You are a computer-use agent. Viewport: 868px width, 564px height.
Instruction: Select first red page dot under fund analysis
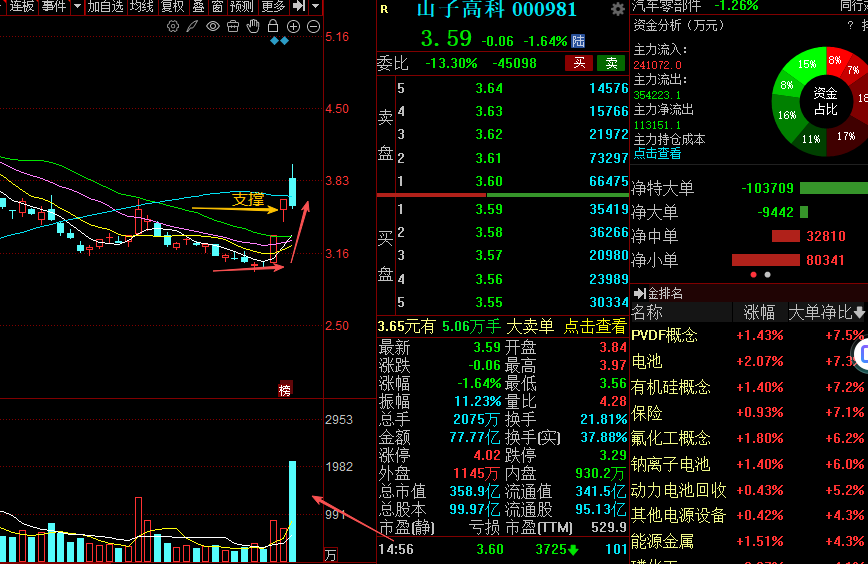coord(753,275)
